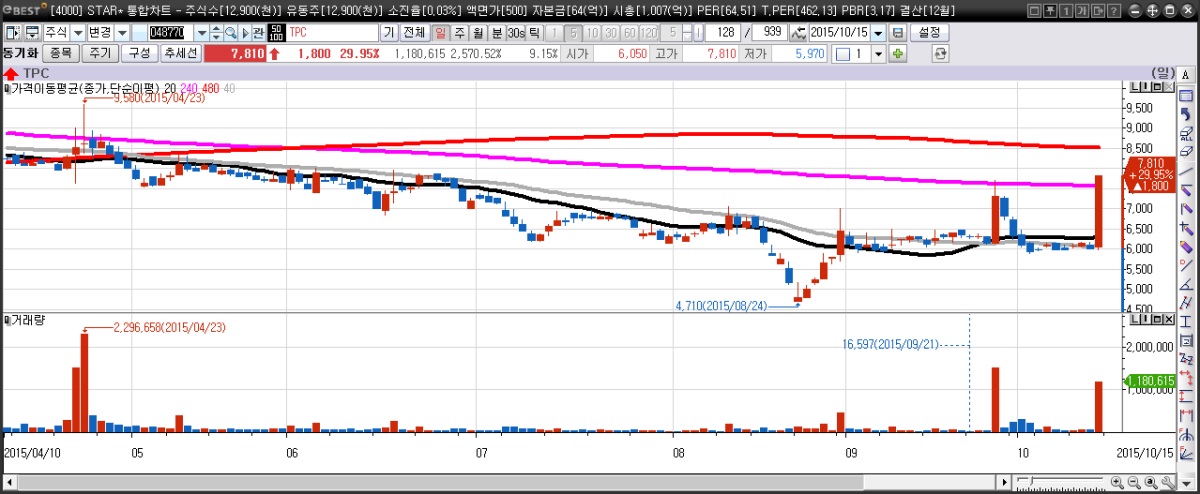Select the eraser tool in right toolbar
Viewport: 1200px width, 494px height.
1186,150
